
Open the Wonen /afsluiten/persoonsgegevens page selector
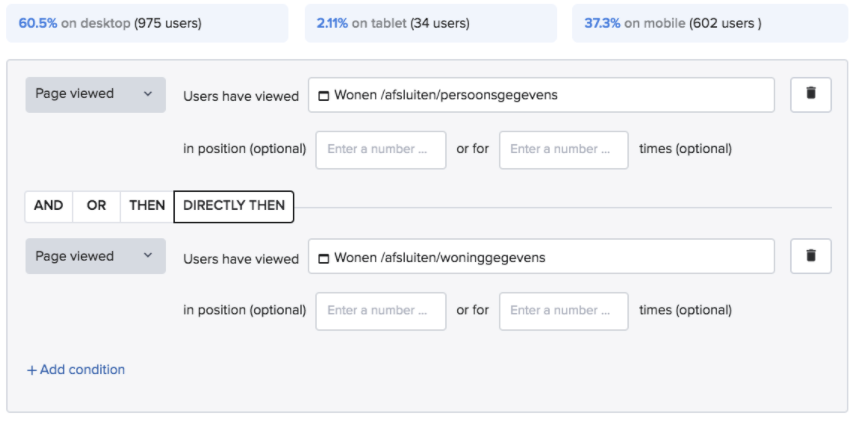click(x=540, y=95)
